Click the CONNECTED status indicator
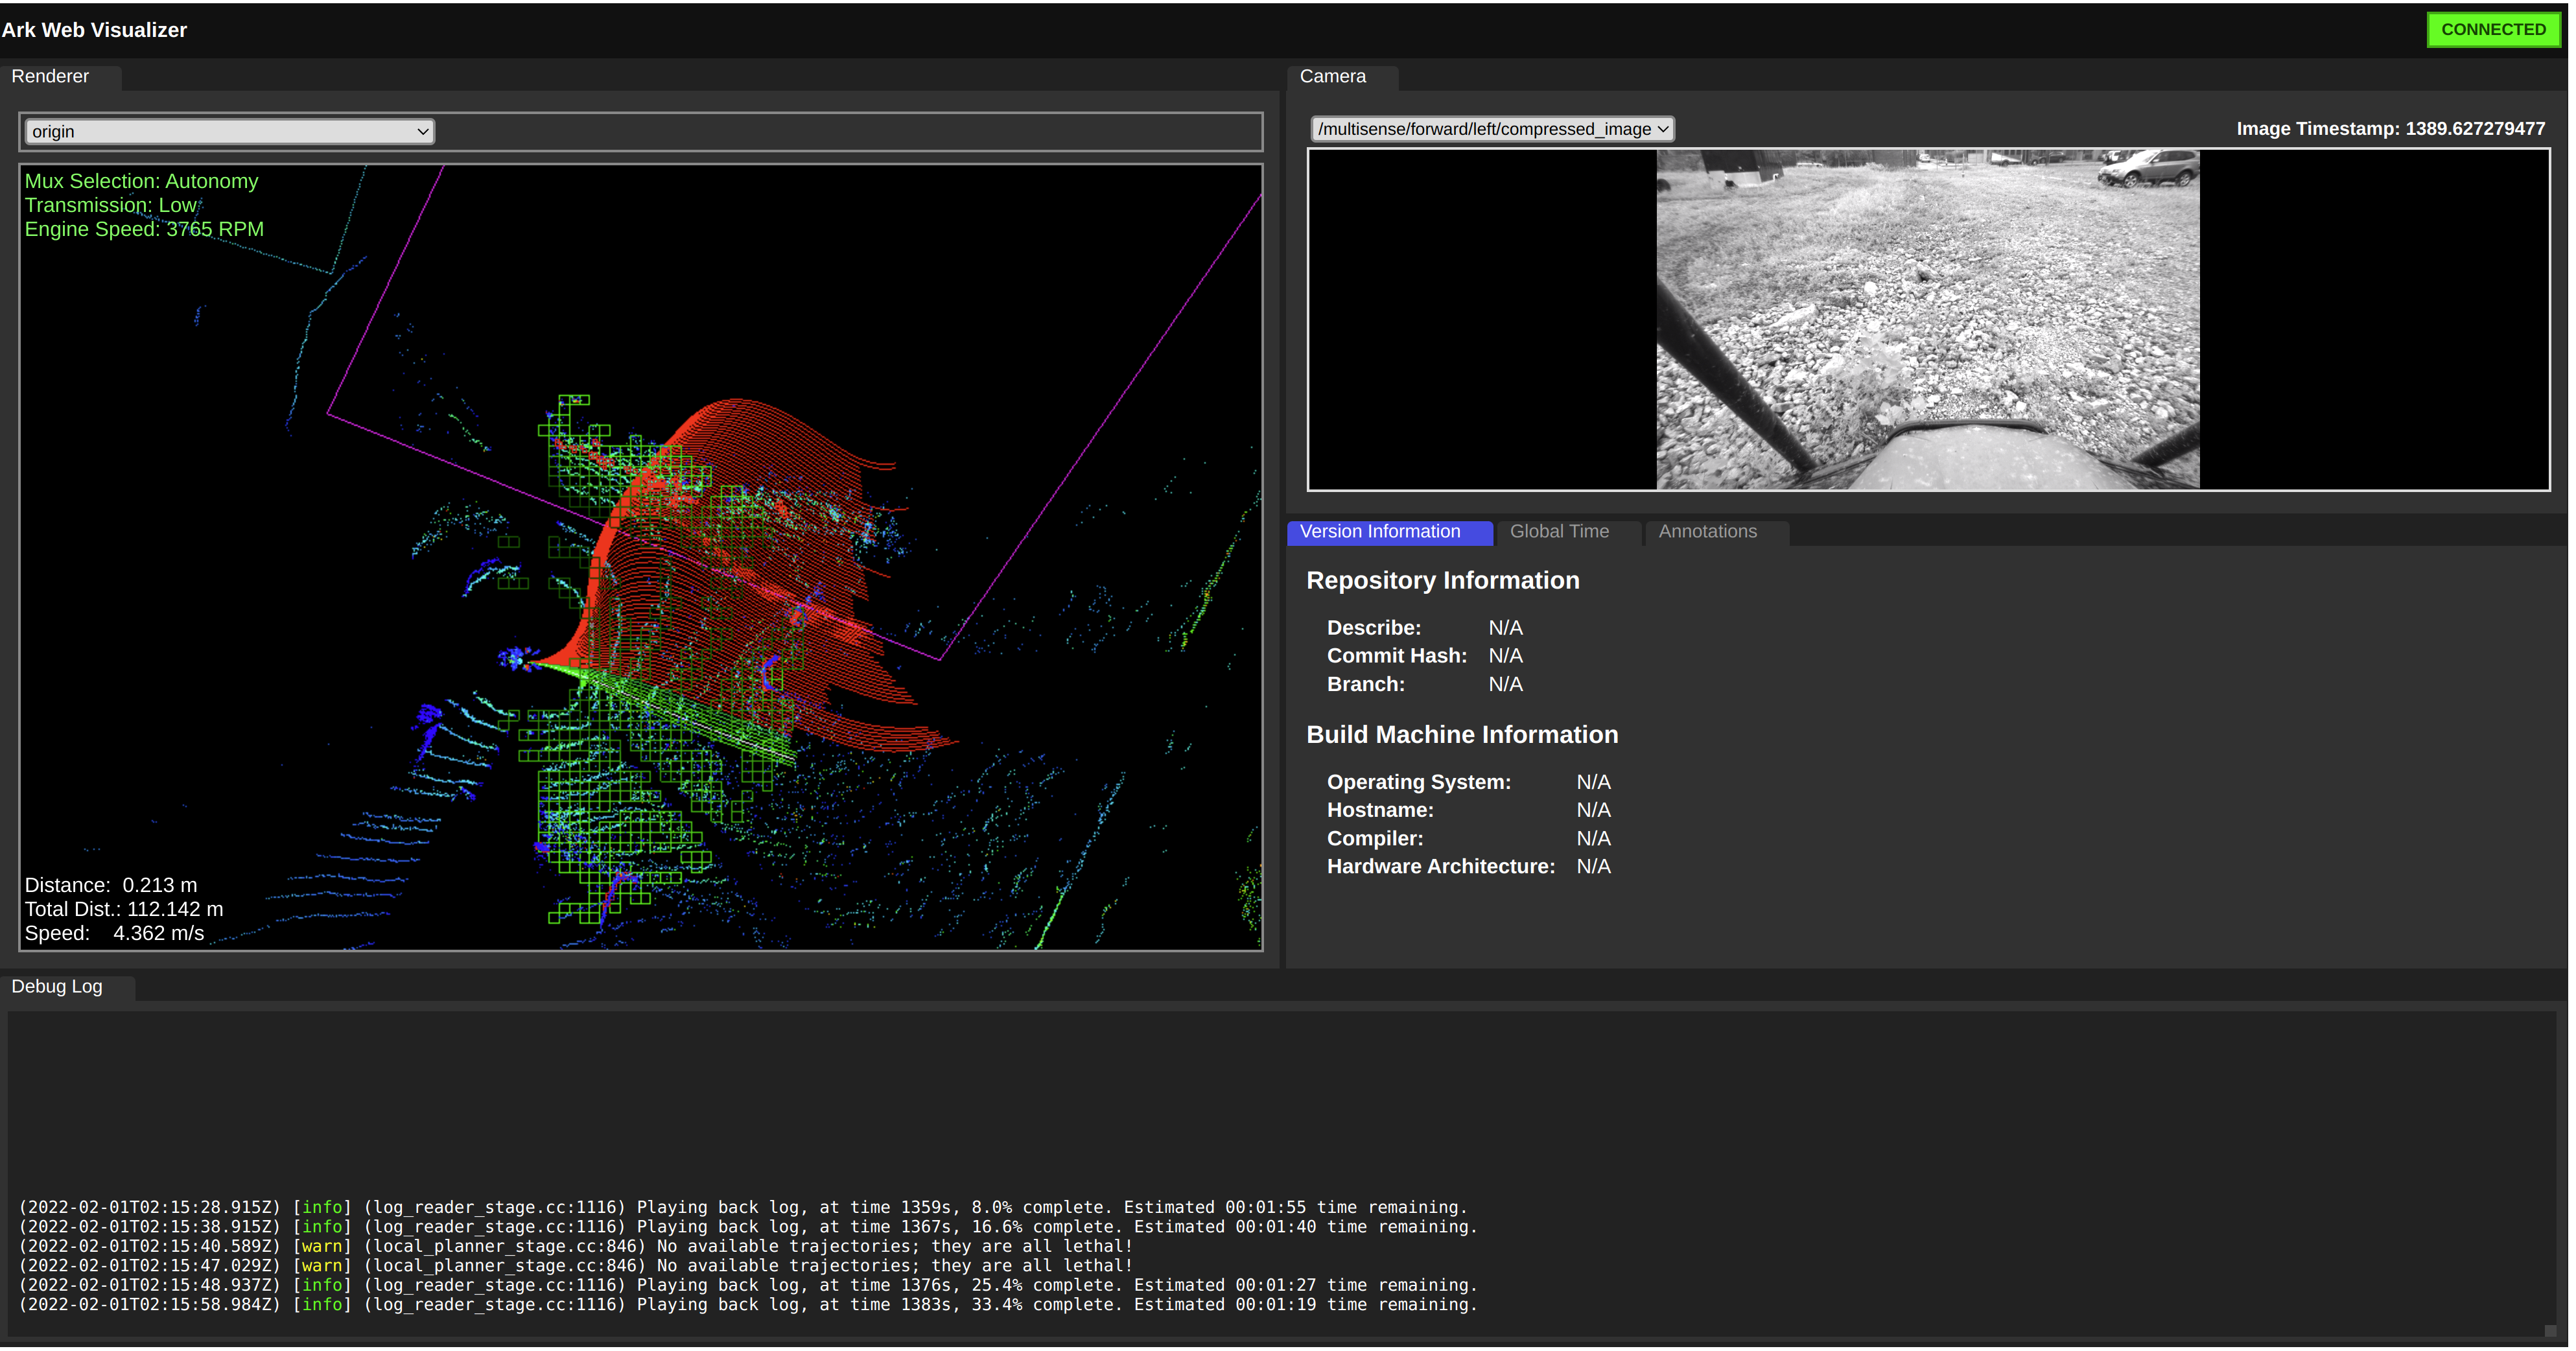Image resolution: width=2576 pixels, height=1351 pixels. pos(2493,30)
